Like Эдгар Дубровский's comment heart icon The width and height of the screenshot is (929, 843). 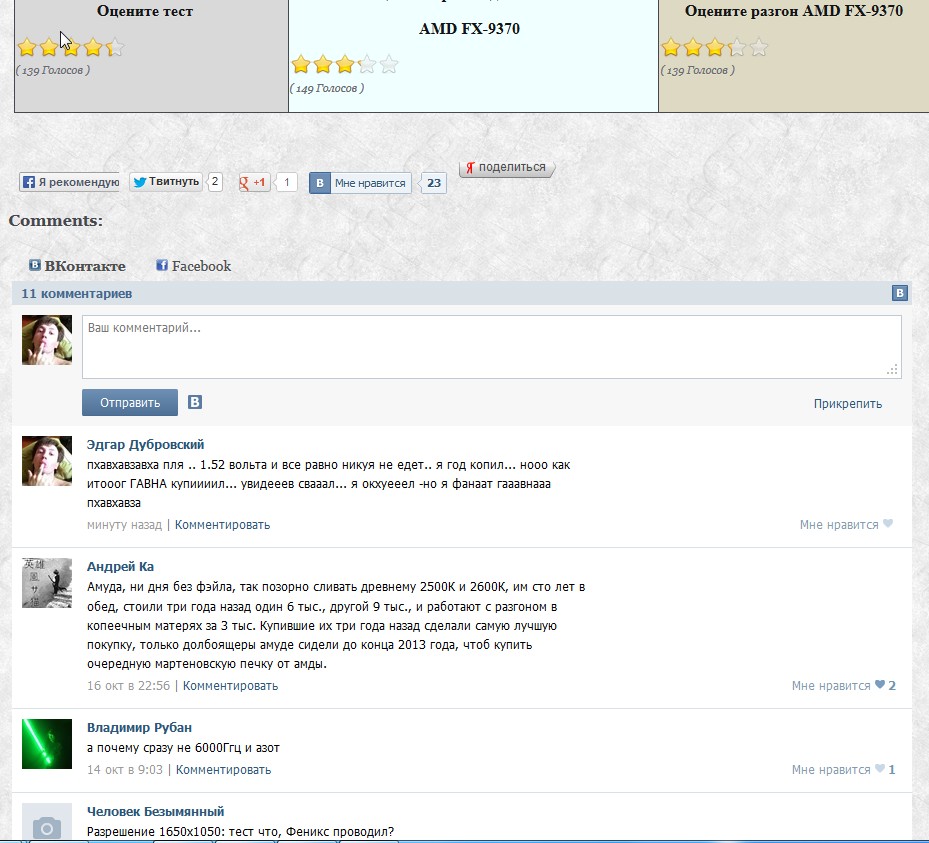click(888, 524)
